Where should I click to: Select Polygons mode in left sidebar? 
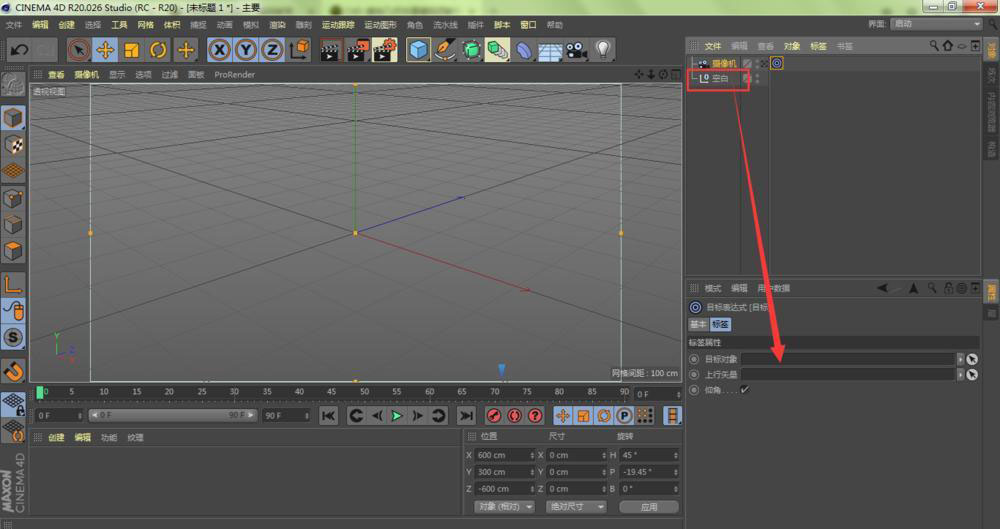13,251
